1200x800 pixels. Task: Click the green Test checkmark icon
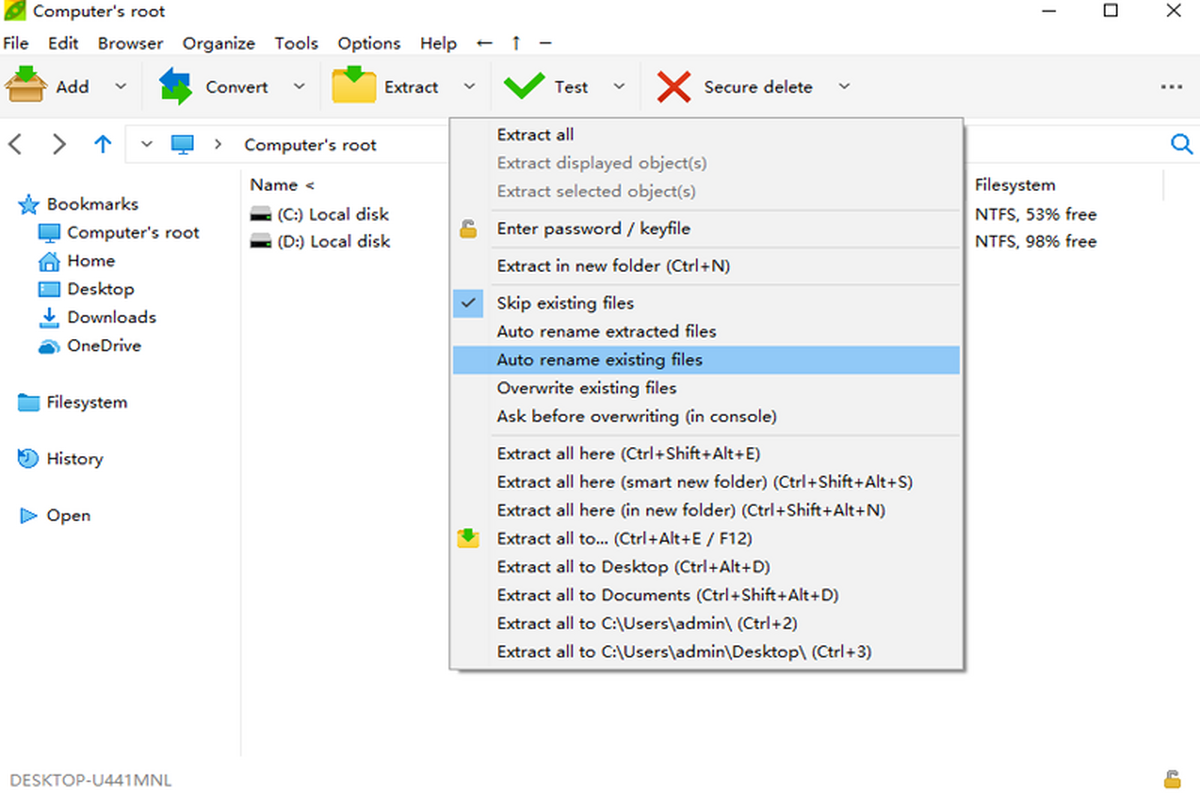tap(524, 87)
